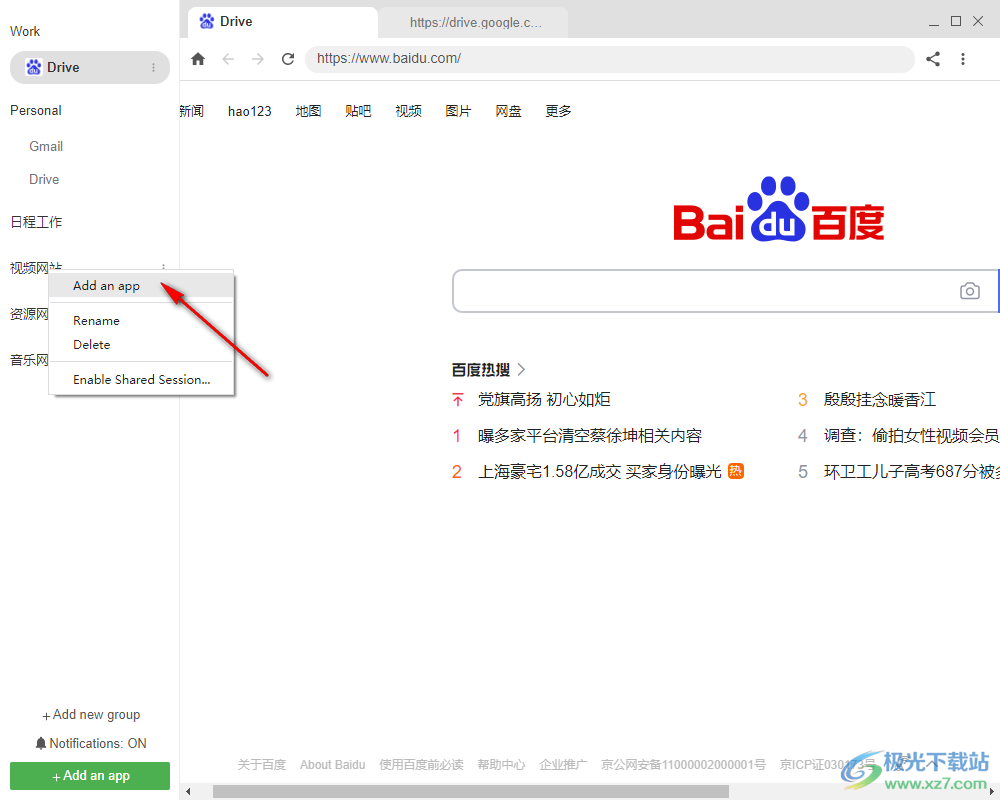Select the Personal group label
The width and height of the screenshot is (1000, 800).
(36, 110)
